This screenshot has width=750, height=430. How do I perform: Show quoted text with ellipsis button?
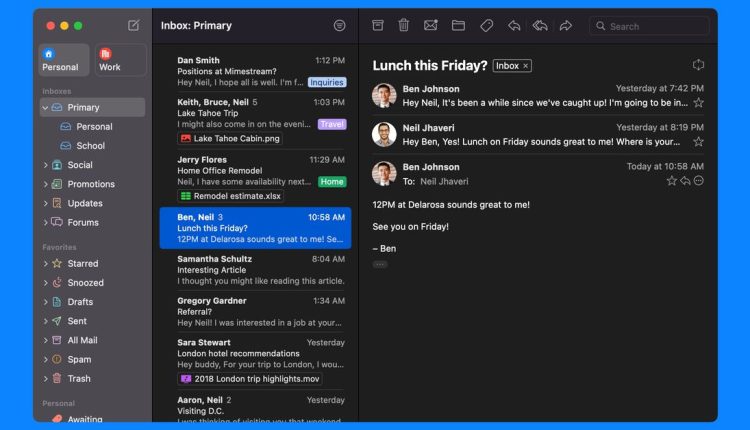coord(380,264)
